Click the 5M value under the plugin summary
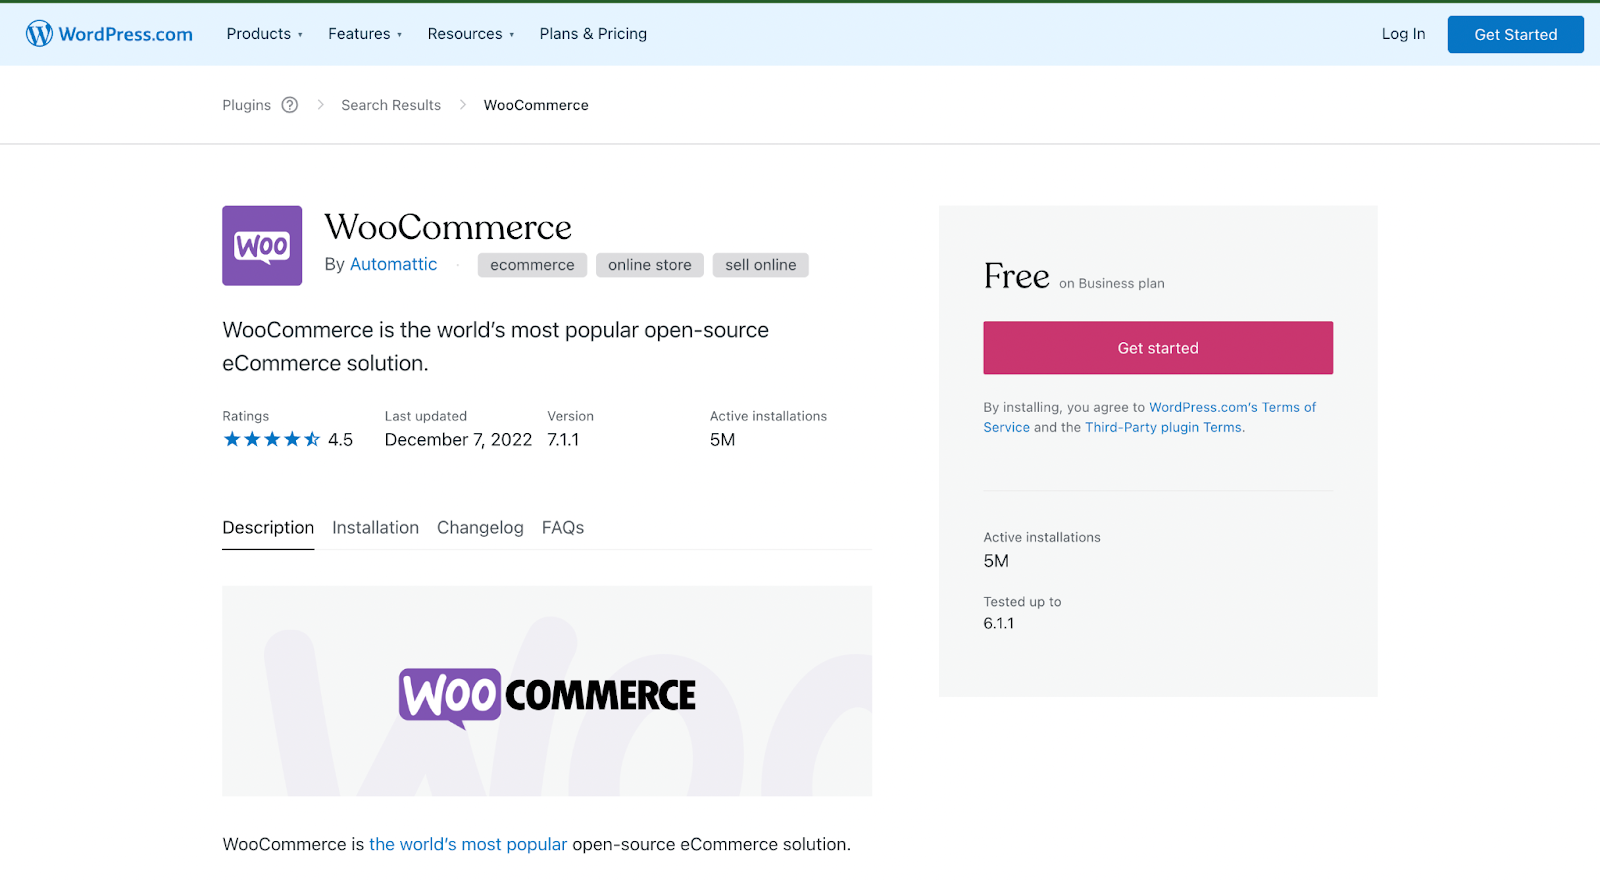1600x880 pixels. point(722,440)
